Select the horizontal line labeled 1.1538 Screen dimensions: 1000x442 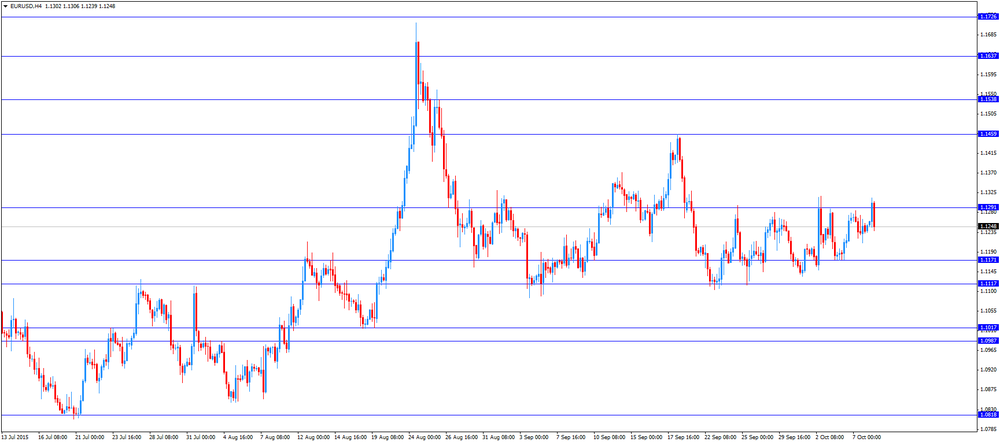(x=489, y=99)
